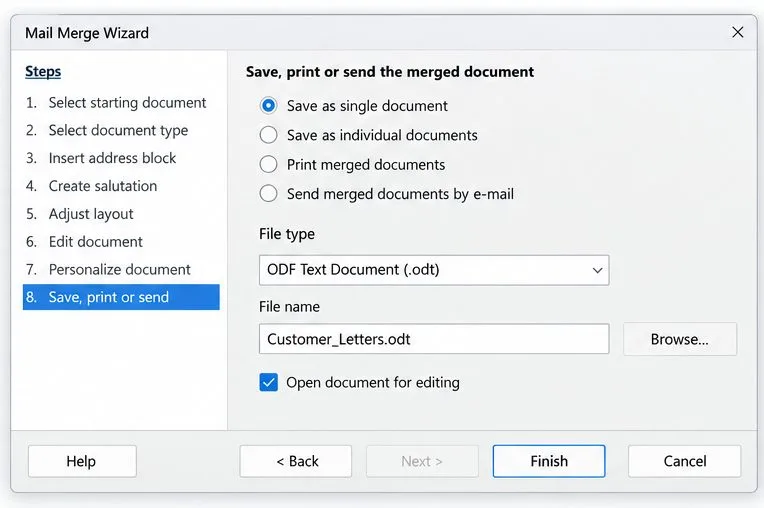Screen dimensions: 764x508
Task: Open Help for the wizard
Action: pos(82,461)
